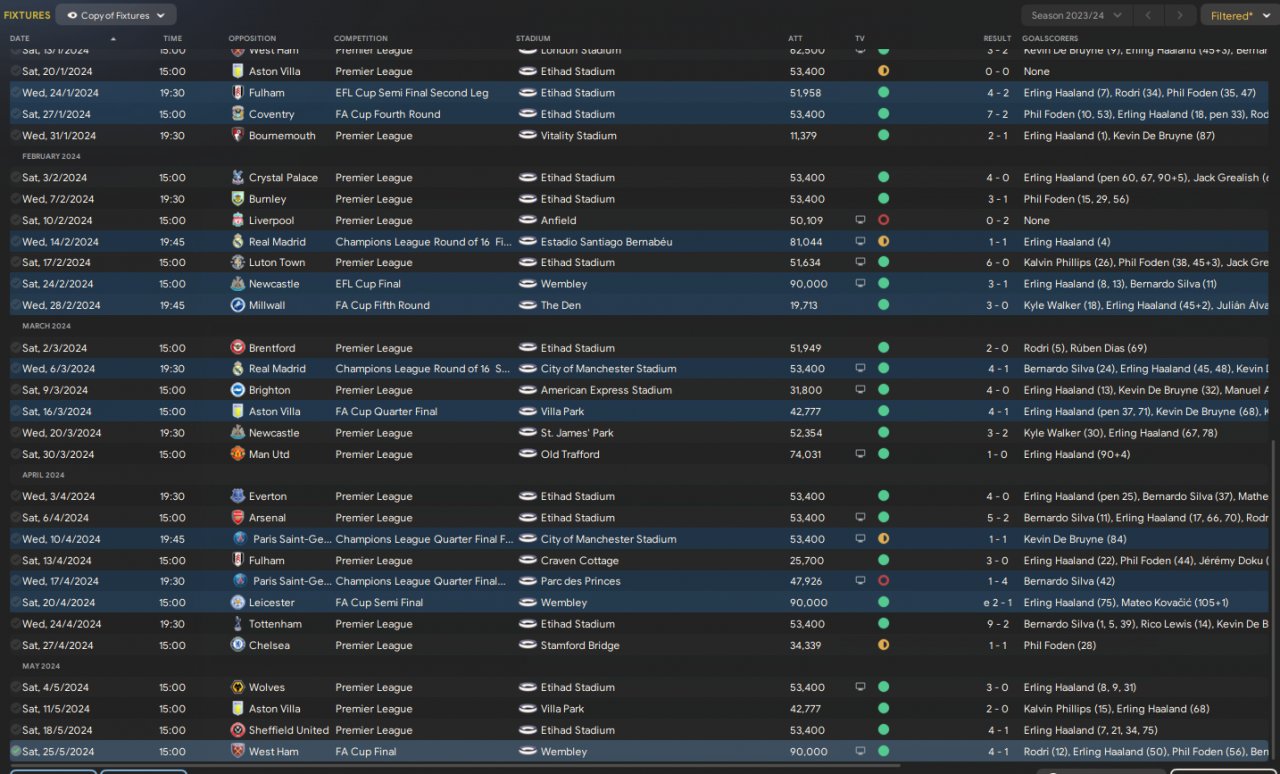Open the Estadio Santiago Bernabéu stadium link

click(606, 242)
